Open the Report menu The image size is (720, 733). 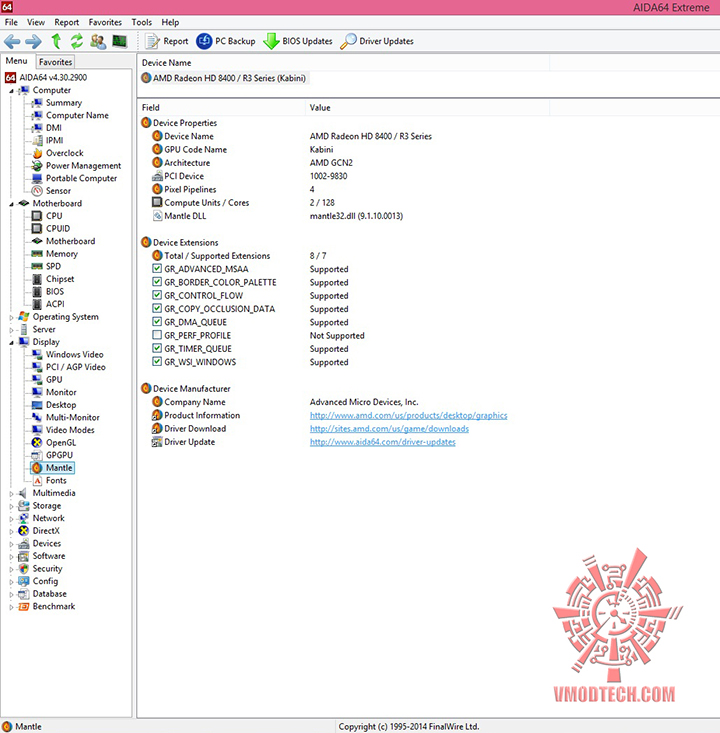tap(66, 22)
